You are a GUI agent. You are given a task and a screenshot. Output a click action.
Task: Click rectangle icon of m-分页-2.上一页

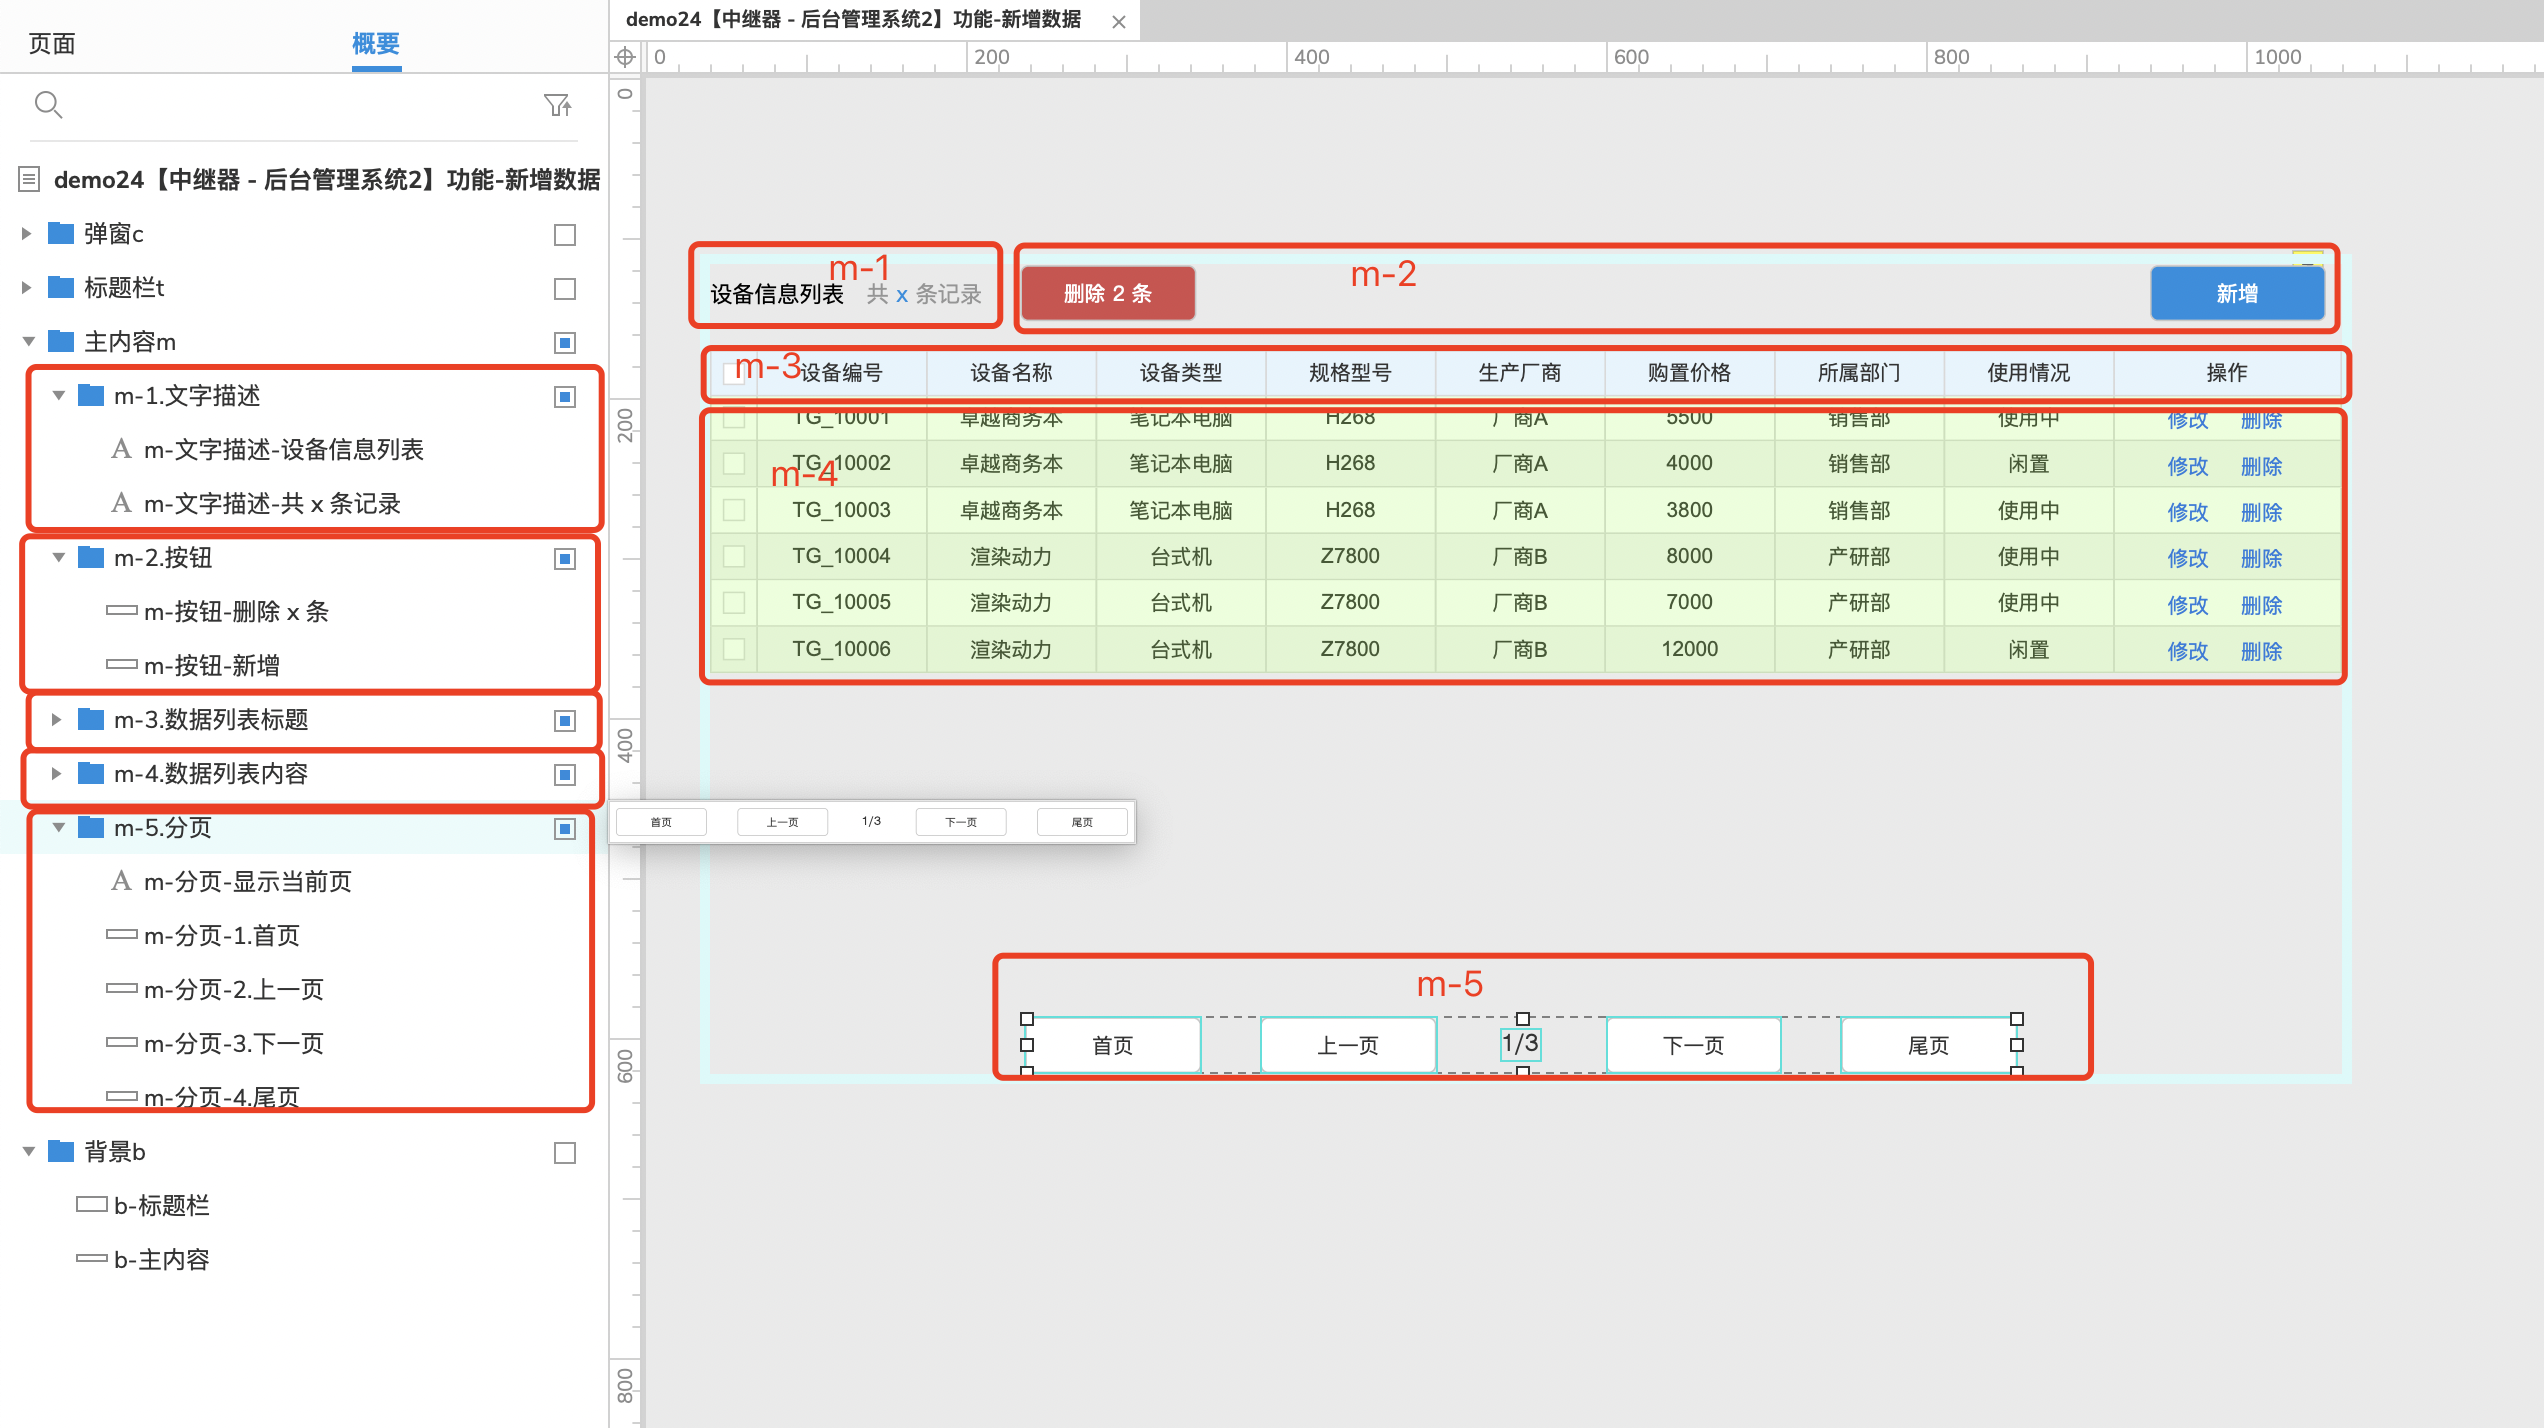pos(122,988)
